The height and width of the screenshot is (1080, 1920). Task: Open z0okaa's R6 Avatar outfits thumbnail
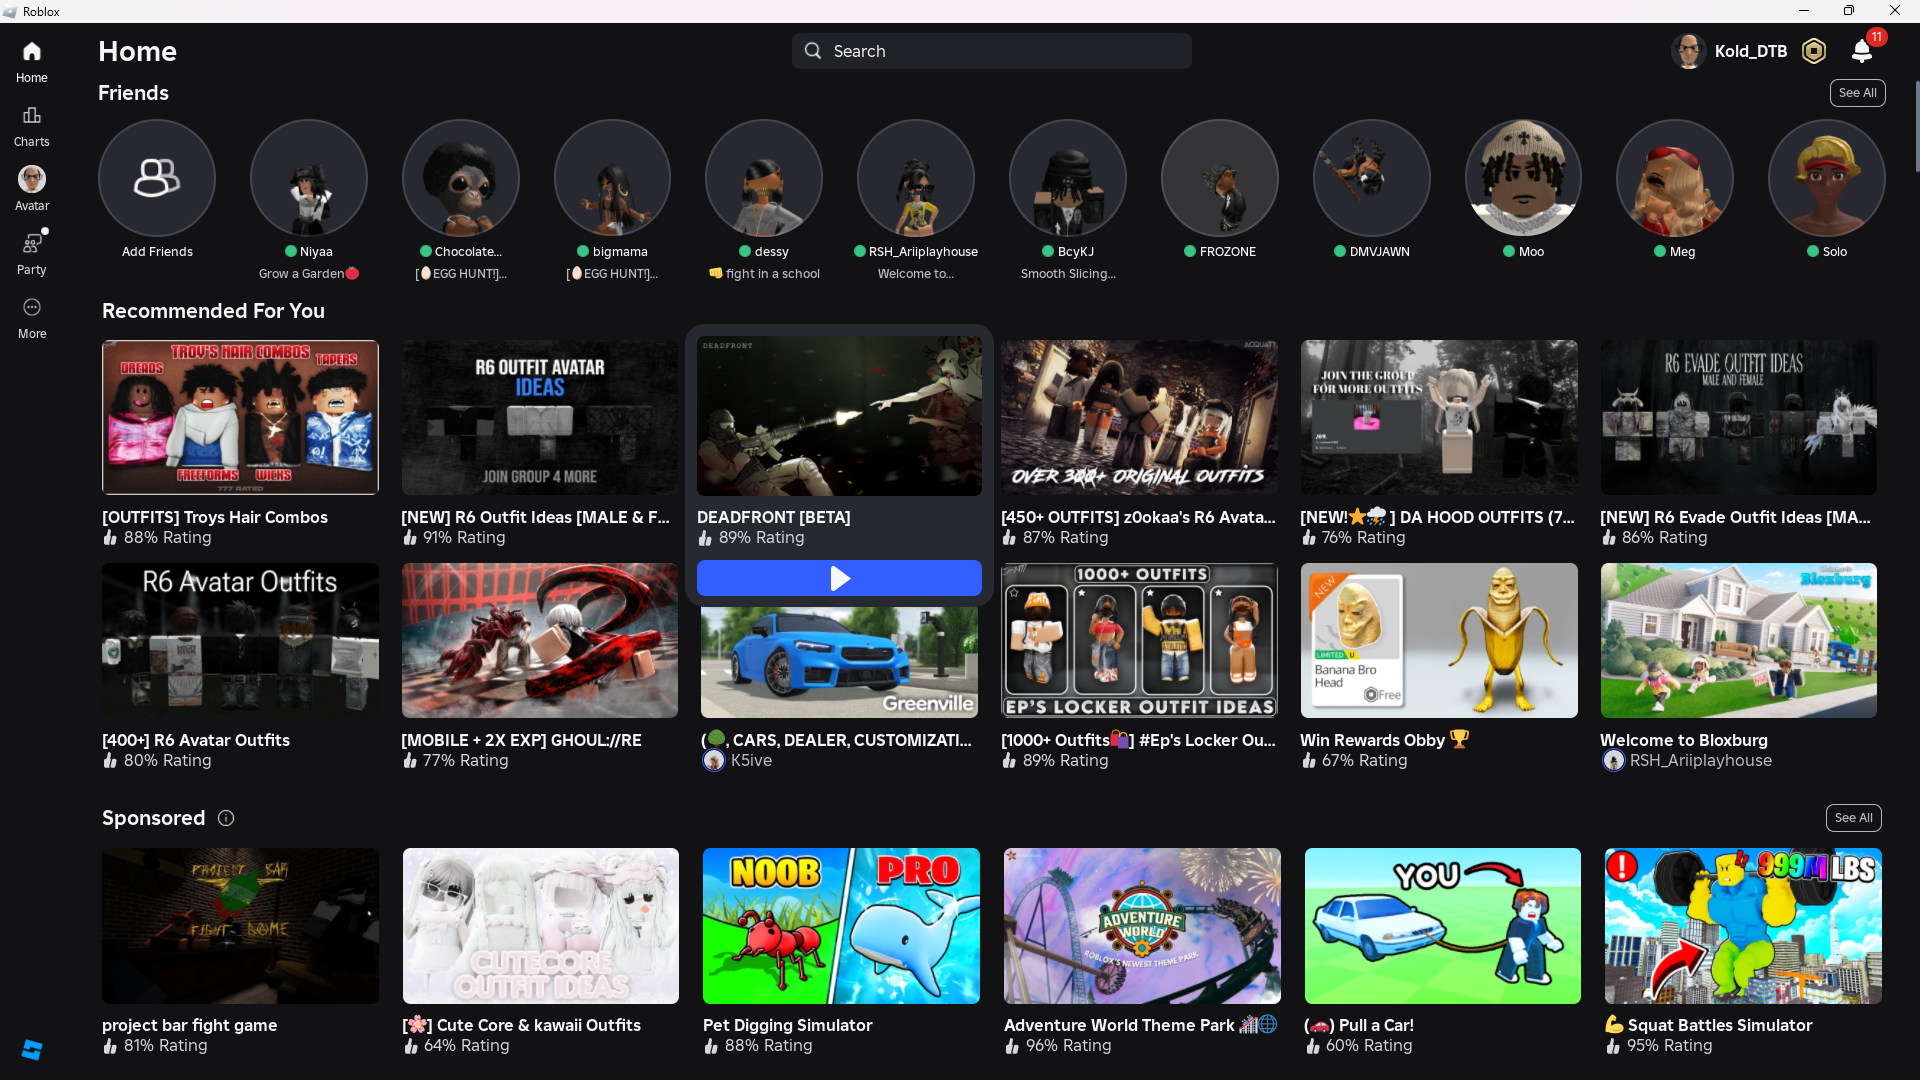pos(1139,417)
